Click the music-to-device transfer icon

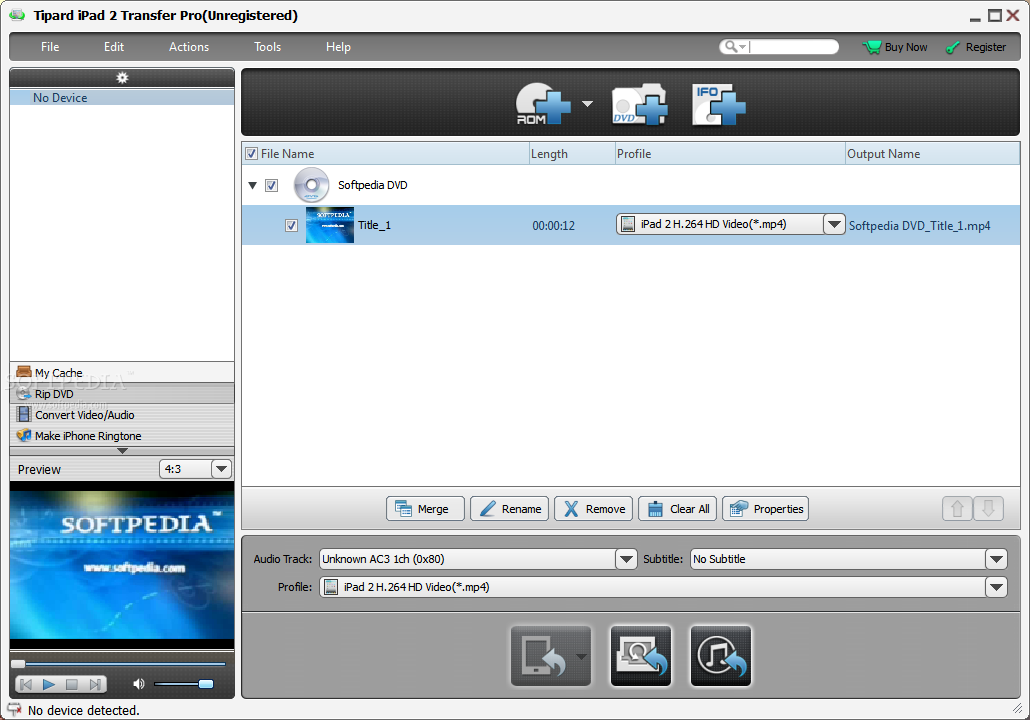(x=721, y=656)
